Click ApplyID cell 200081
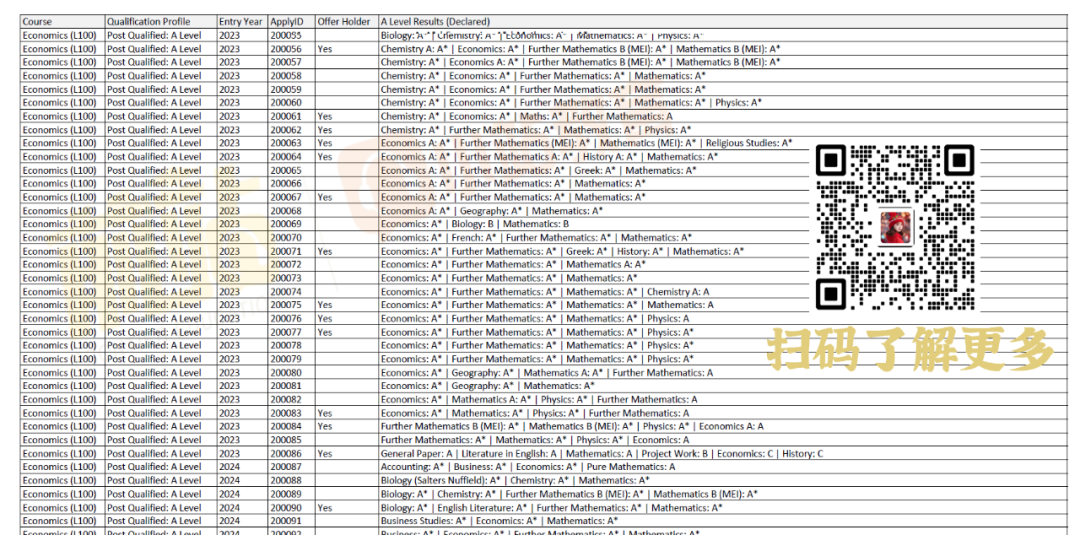 click(291, 386)
